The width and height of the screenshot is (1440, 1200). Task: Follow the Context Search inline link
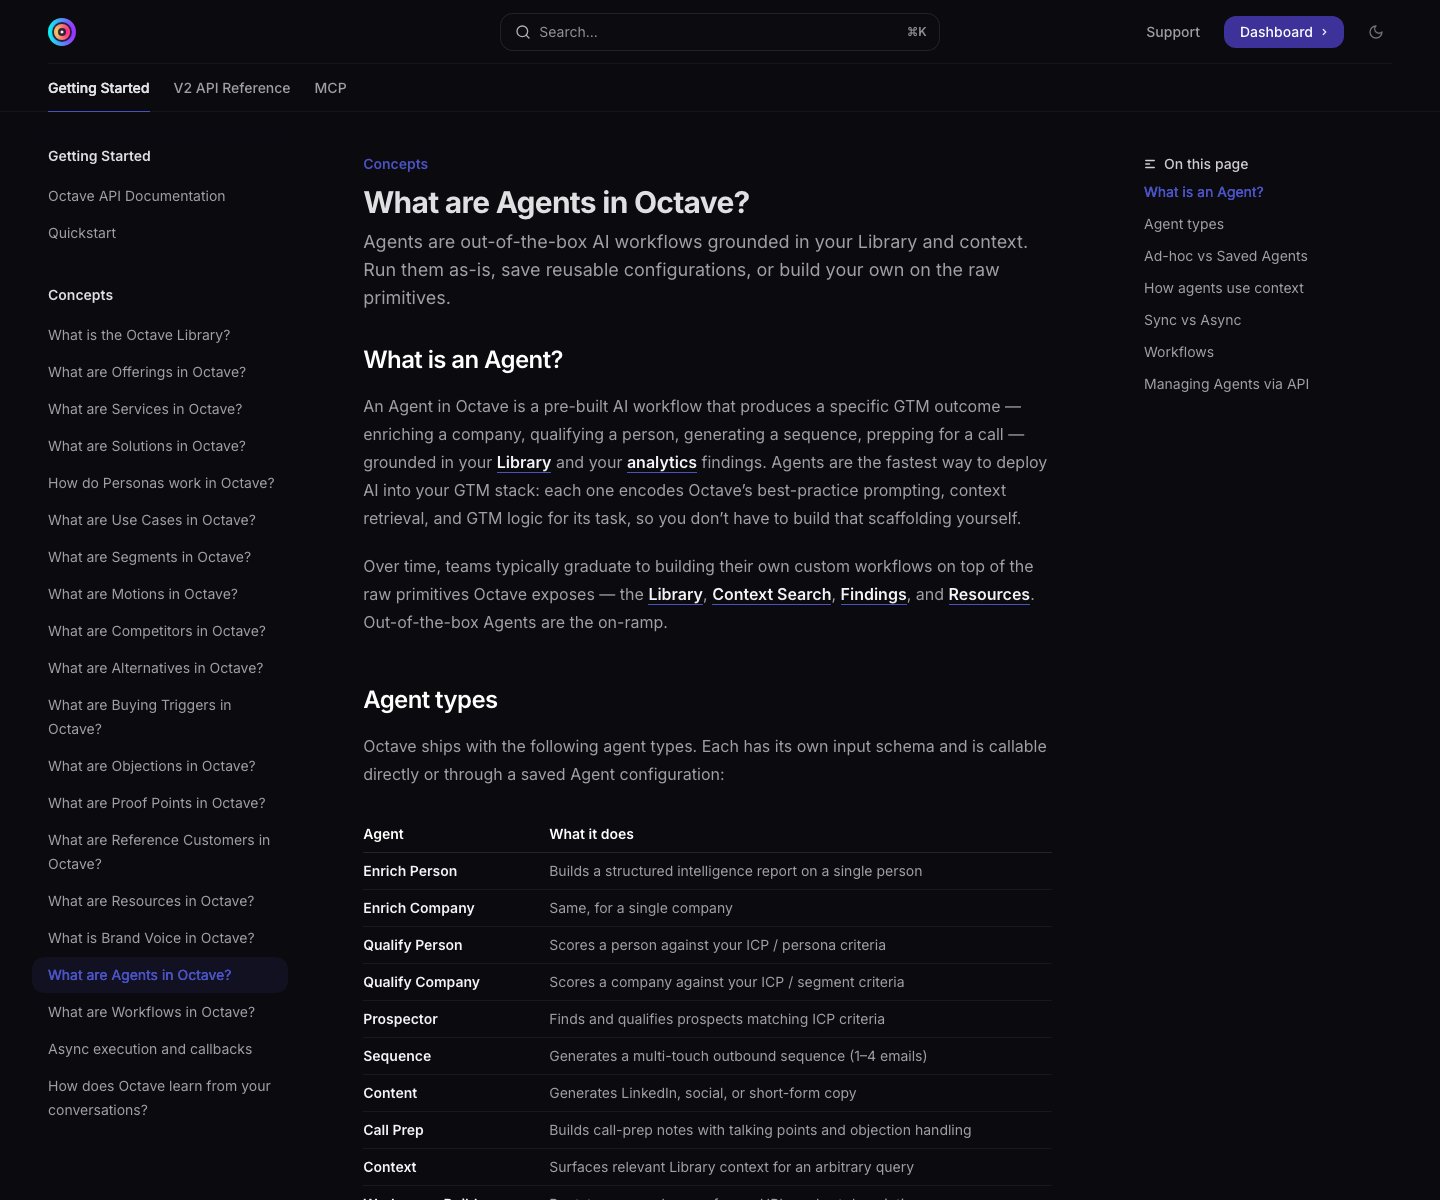772,594
